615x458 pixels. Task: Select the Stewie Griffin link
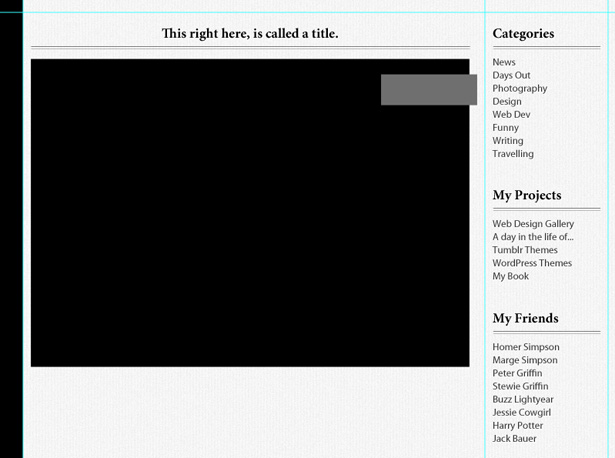click(x=520, y=386)
